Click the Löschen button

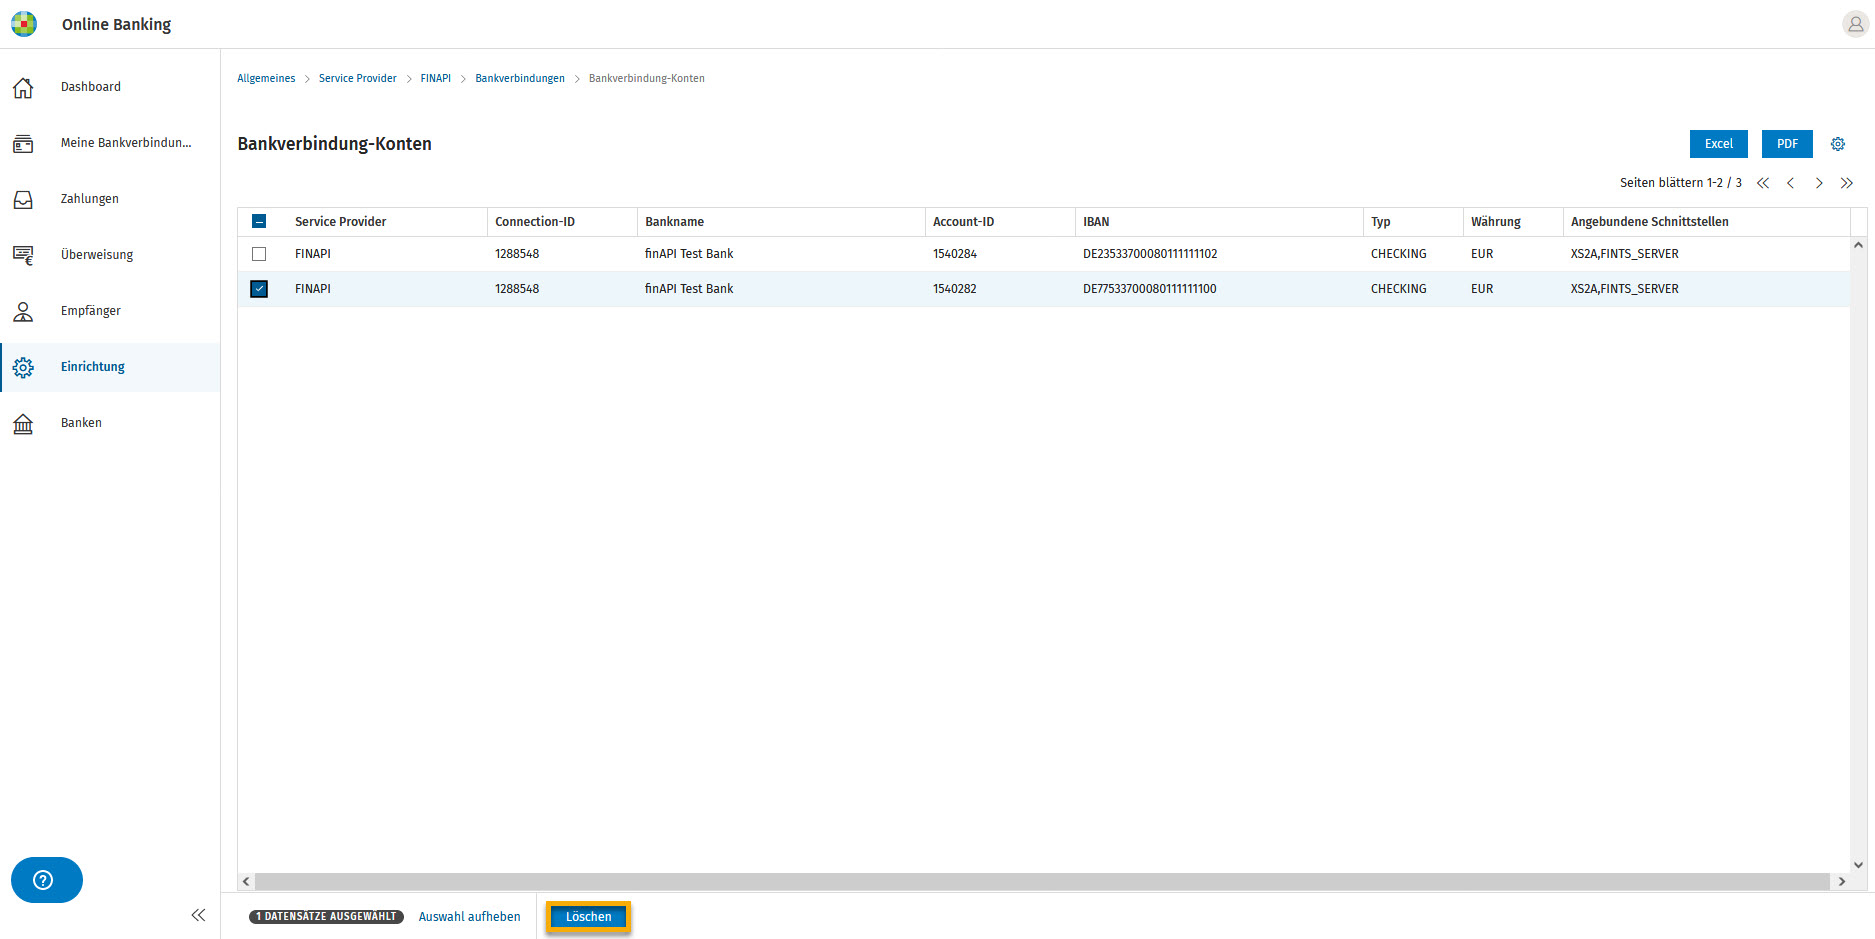(x=588, y=917)
